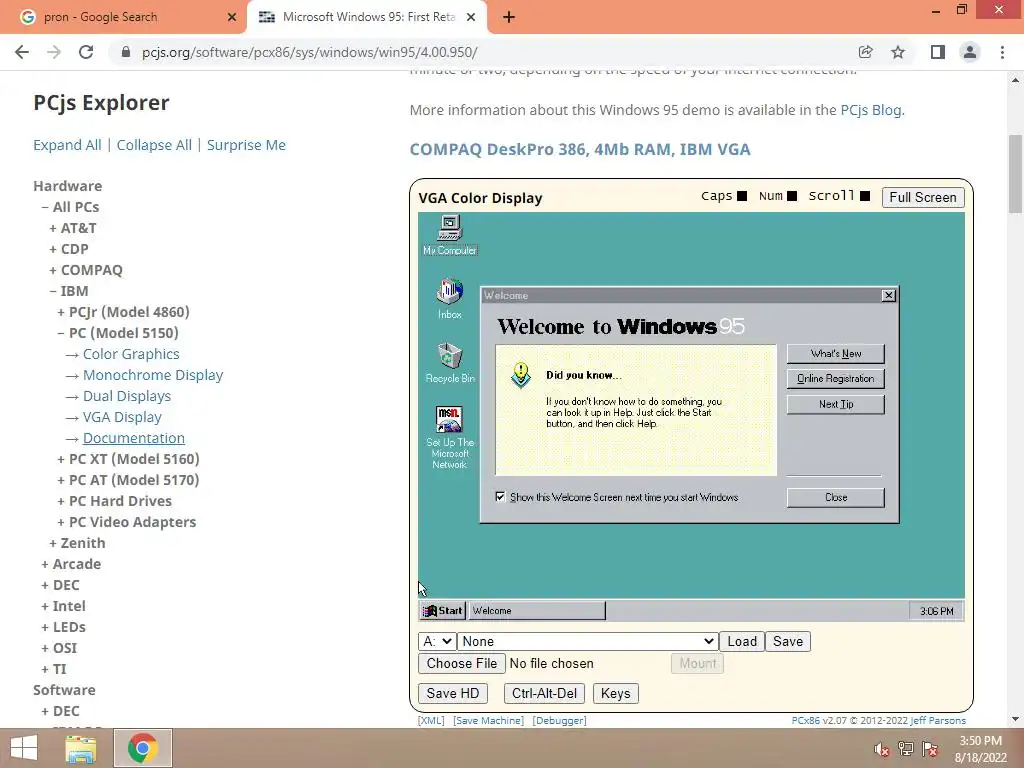Open the Inbox desktop icon
The image size is (1024, 768).
click(x=449, y=298)
